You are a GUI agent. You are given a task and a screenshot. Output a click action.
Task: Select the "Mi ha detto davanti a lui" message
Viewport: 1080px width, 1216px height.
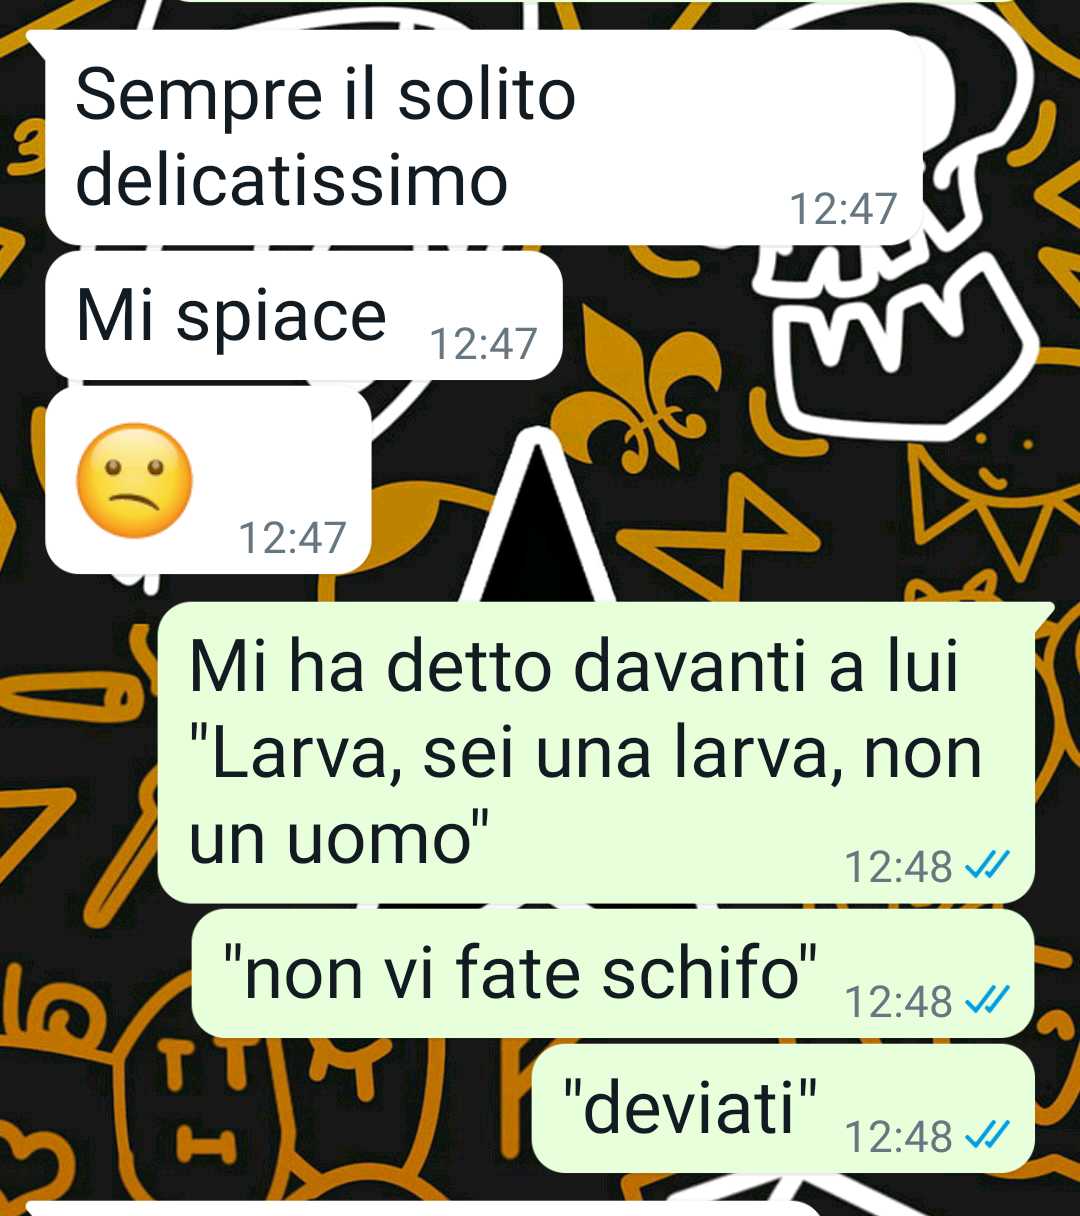596,752
